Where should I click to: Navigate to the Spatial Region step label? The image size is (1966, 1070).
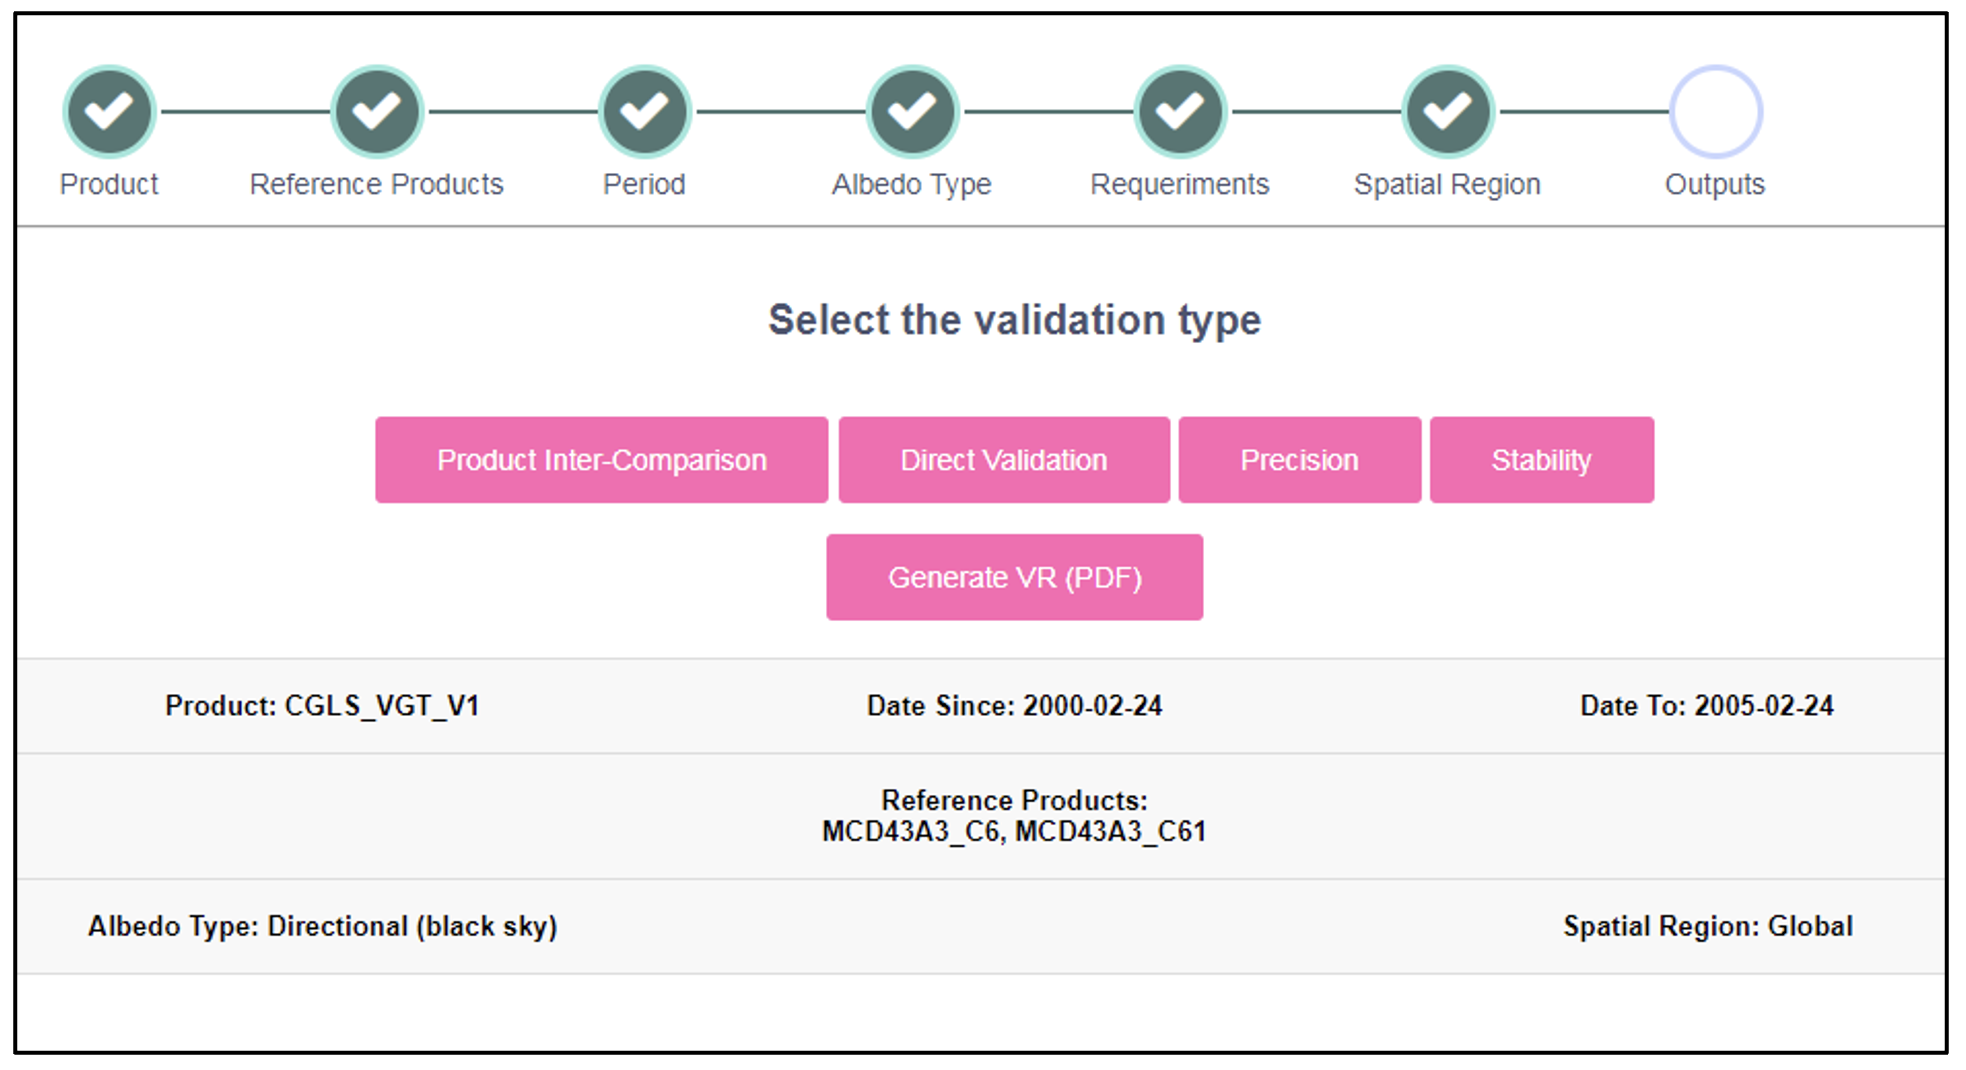pos(1447,184)
